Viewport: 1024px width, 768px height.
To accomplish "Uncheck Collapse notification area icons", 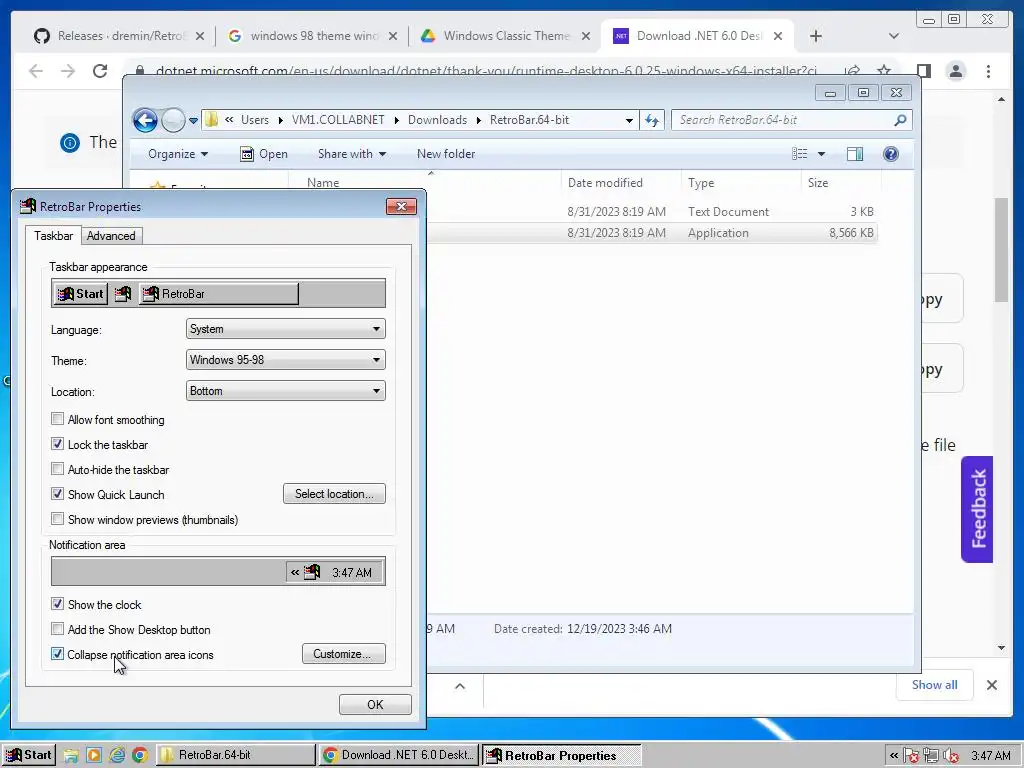I will pyautogui.click(x=57, y=654).
